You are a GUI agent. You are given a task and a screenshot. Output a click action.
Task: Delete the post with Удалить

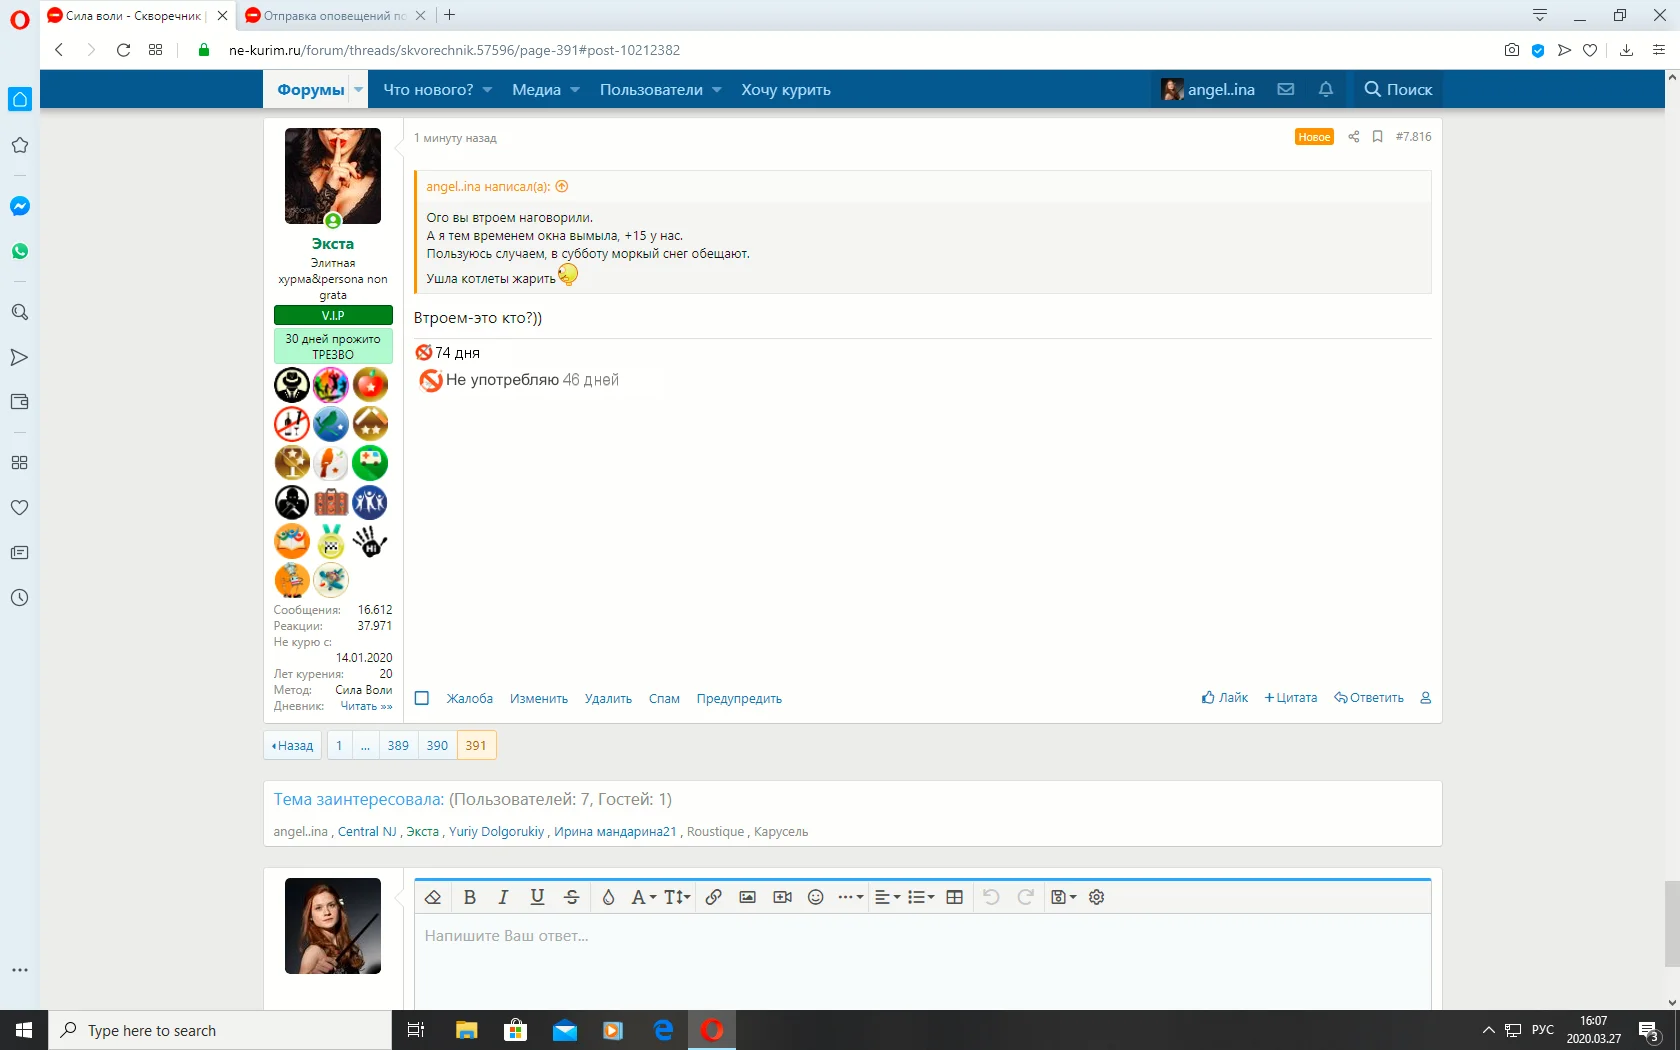coord(608,698)
